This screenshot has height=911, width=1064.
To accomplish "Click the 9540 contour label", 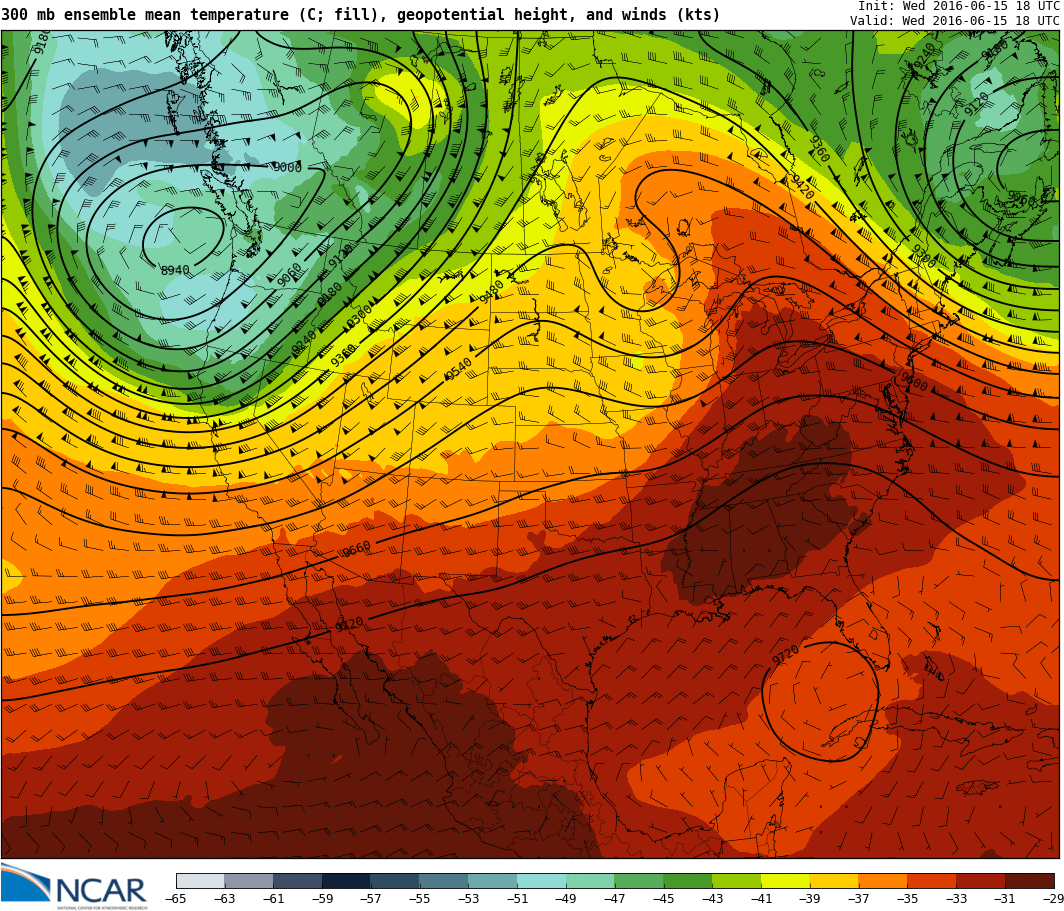I will click(x=458, y=370).
